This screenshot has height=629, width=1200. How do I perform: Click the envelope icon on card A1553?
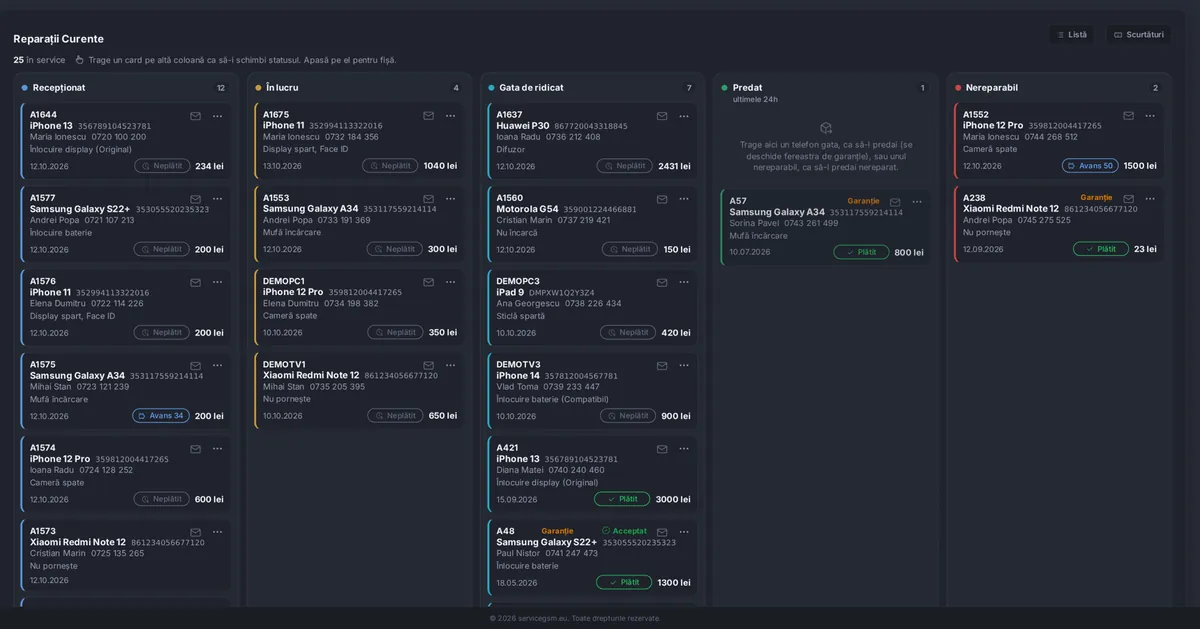tap(429, 199)
